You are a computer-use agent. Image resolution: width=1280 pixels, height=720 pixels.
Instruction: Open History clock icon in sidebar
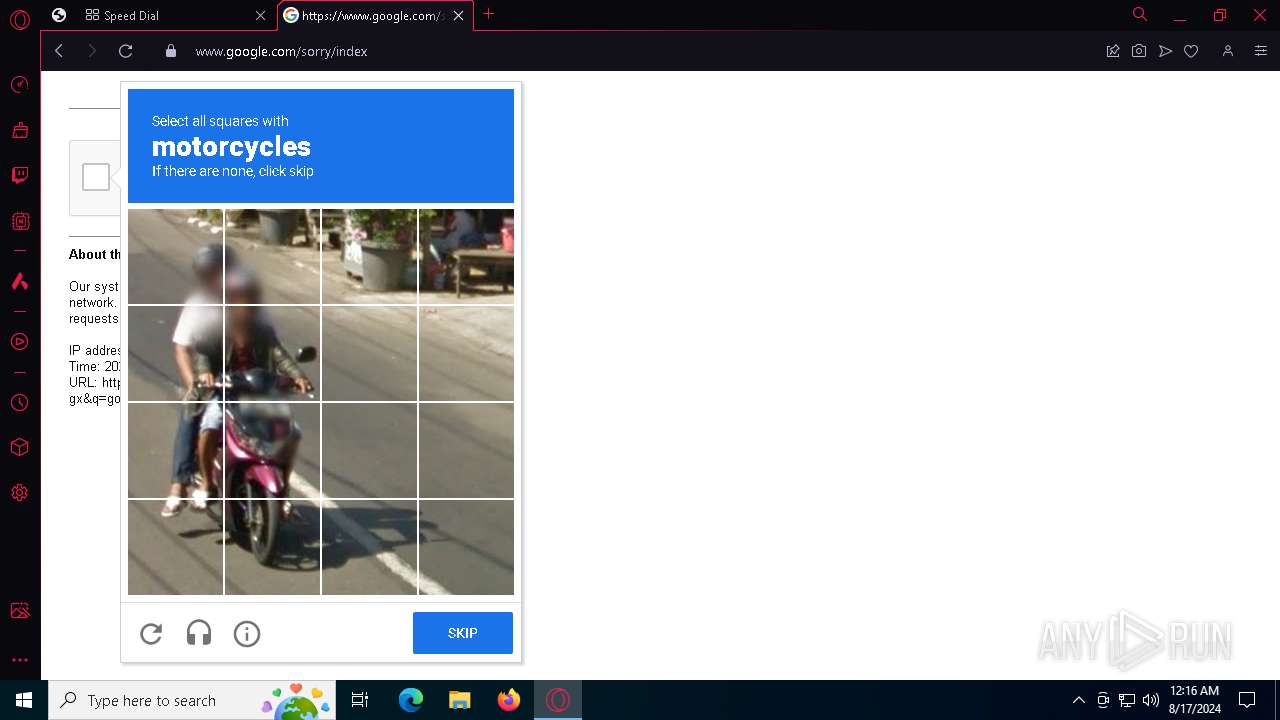pos(19,402)
